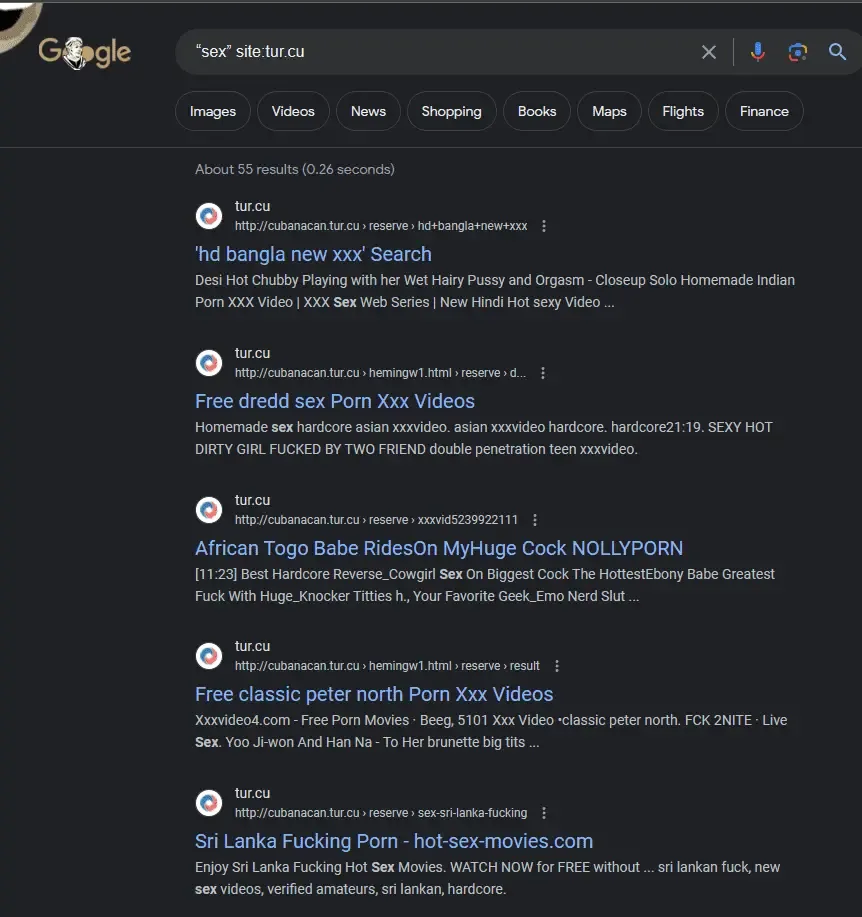Select the Shopping filter chip
Viewport: 862px width, 917px height.
(451, 111)
